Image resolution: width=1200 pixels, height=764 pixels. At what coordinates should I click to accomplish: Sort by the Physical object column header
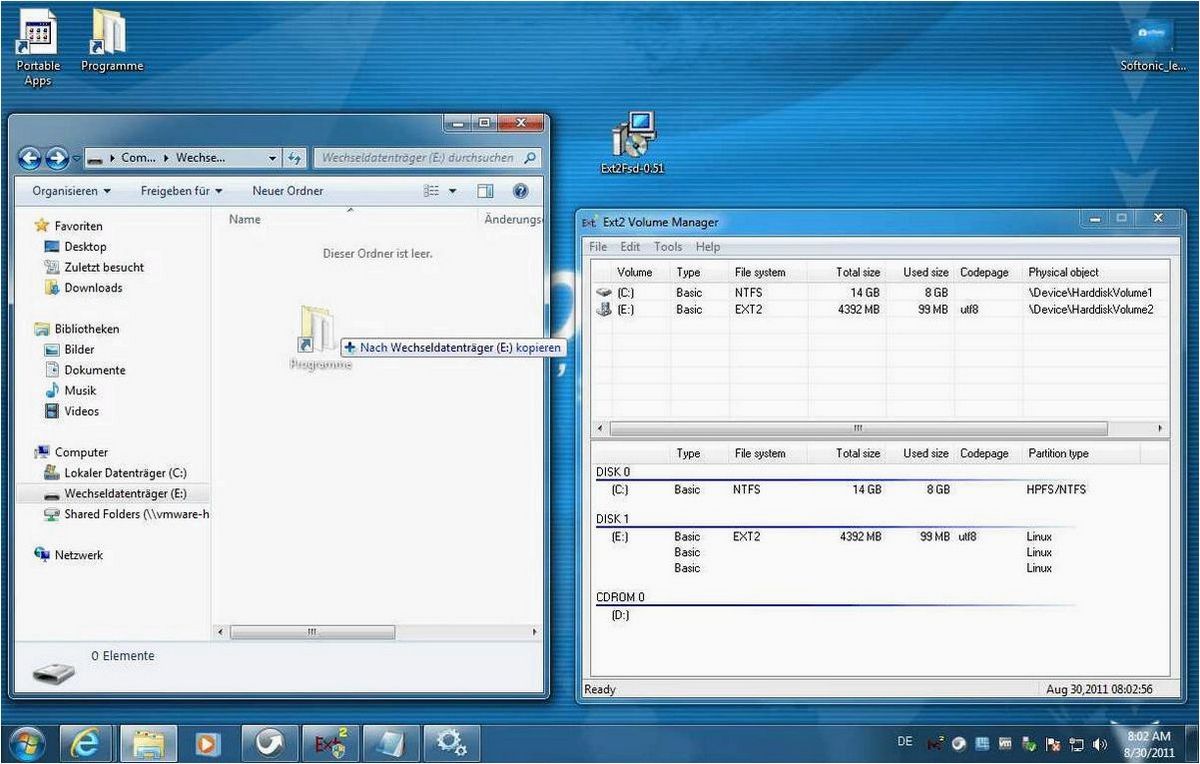[x=1063, y=272]
